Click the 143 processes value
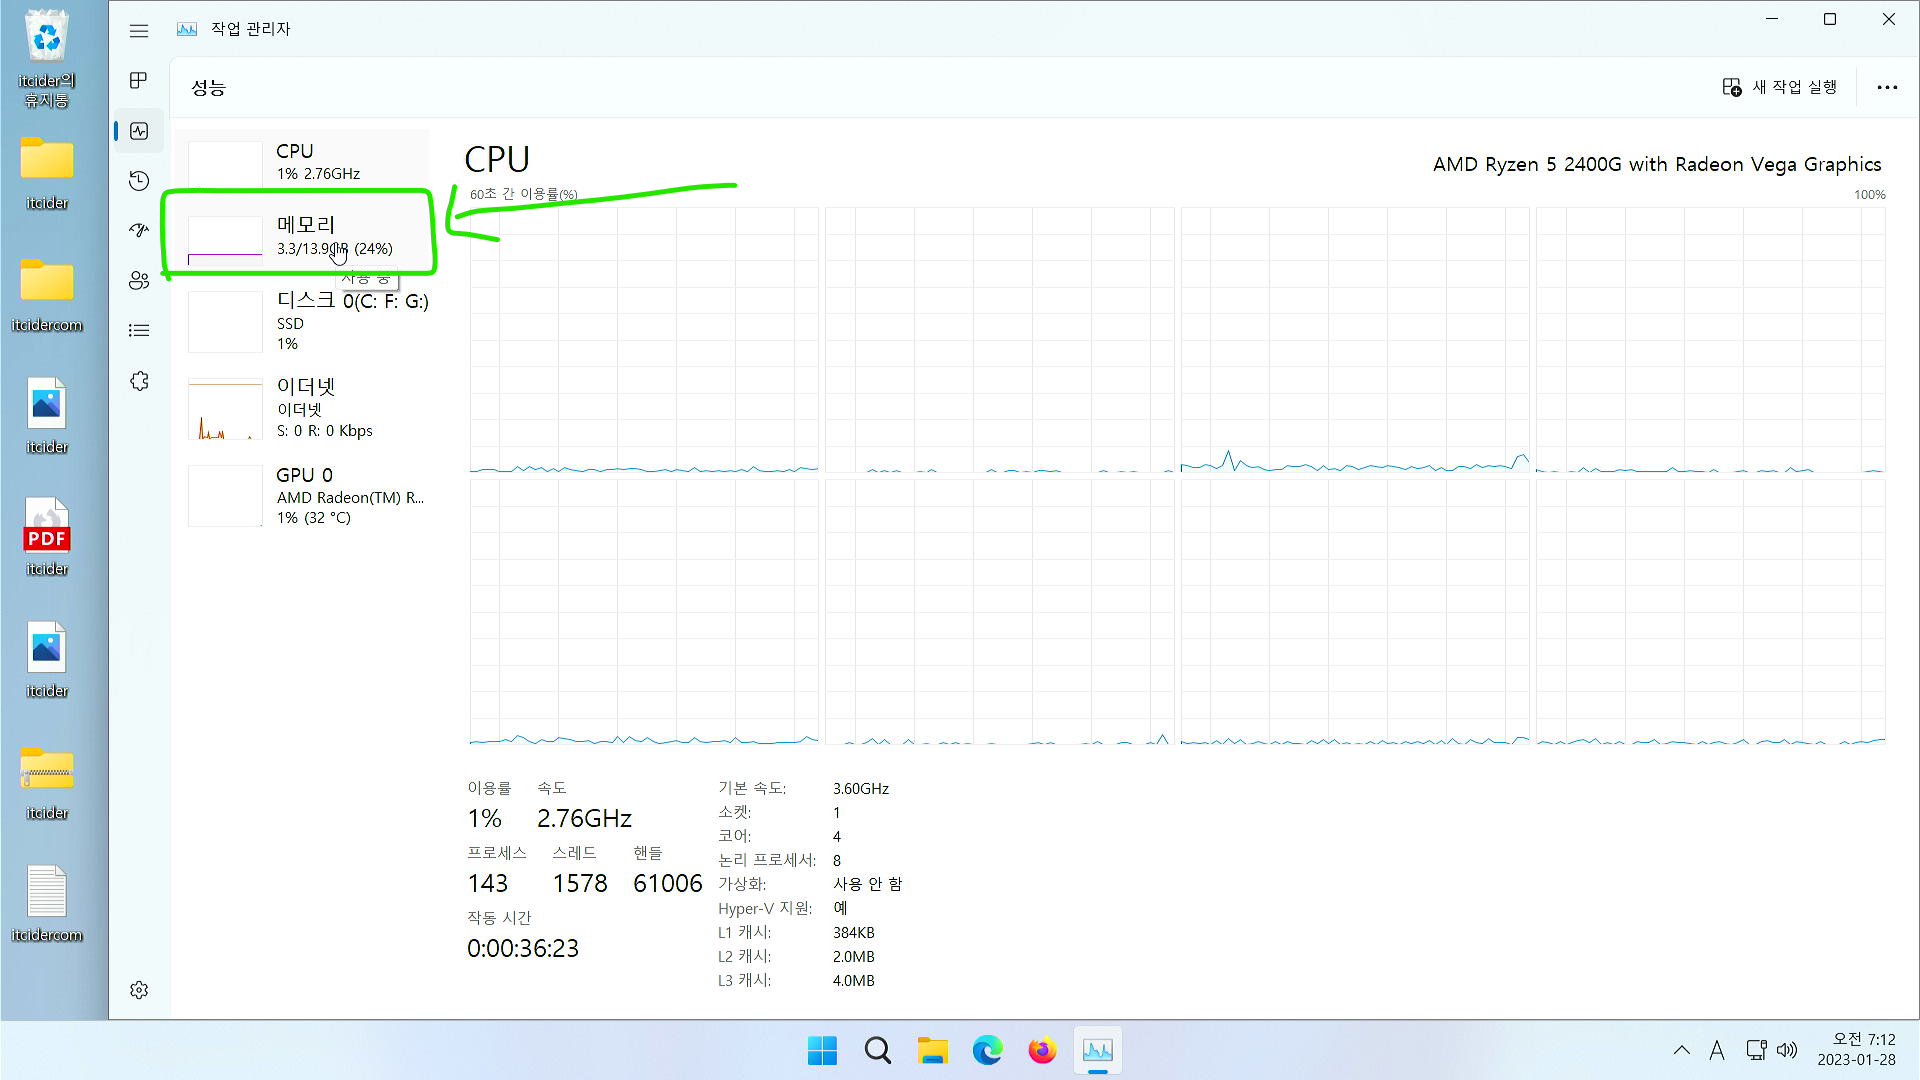1920x1080 pixels. (488, 883)
